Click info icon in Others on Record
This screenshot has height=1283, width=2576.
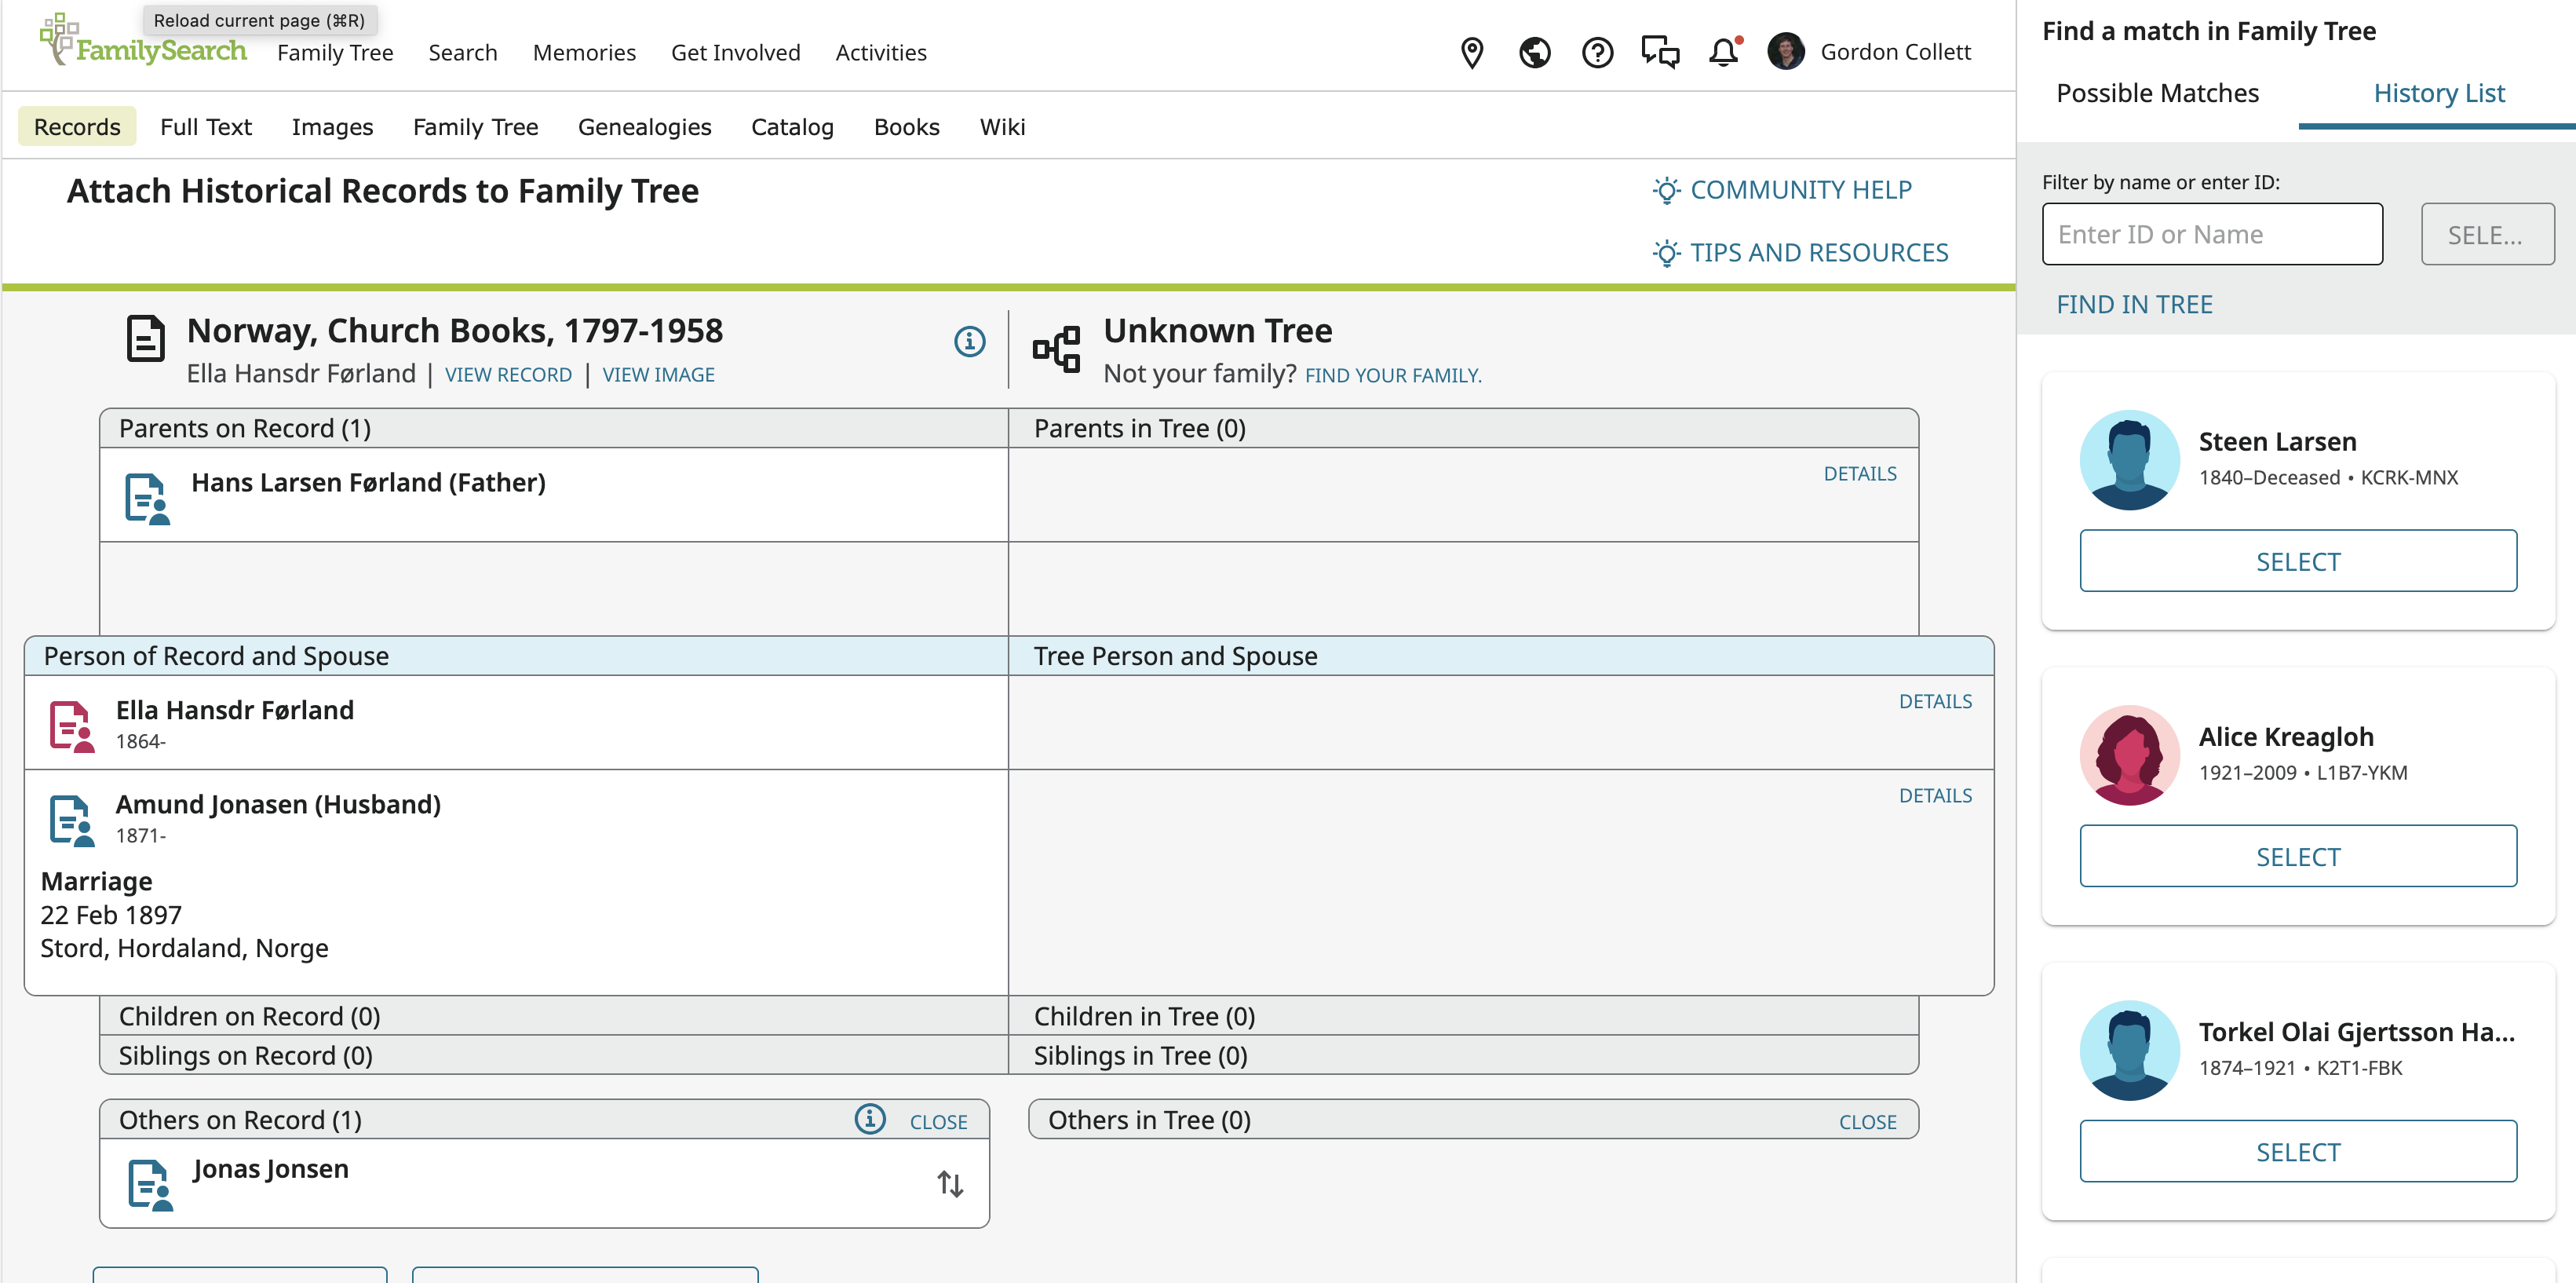(870, 1119)
